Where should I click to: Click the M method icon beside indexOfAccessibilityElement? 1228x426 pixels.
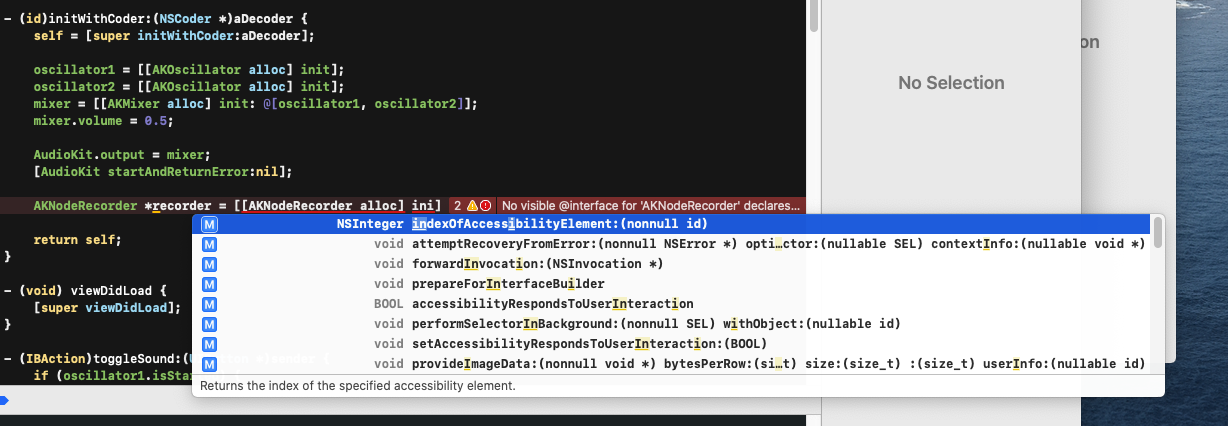[210, 224]
